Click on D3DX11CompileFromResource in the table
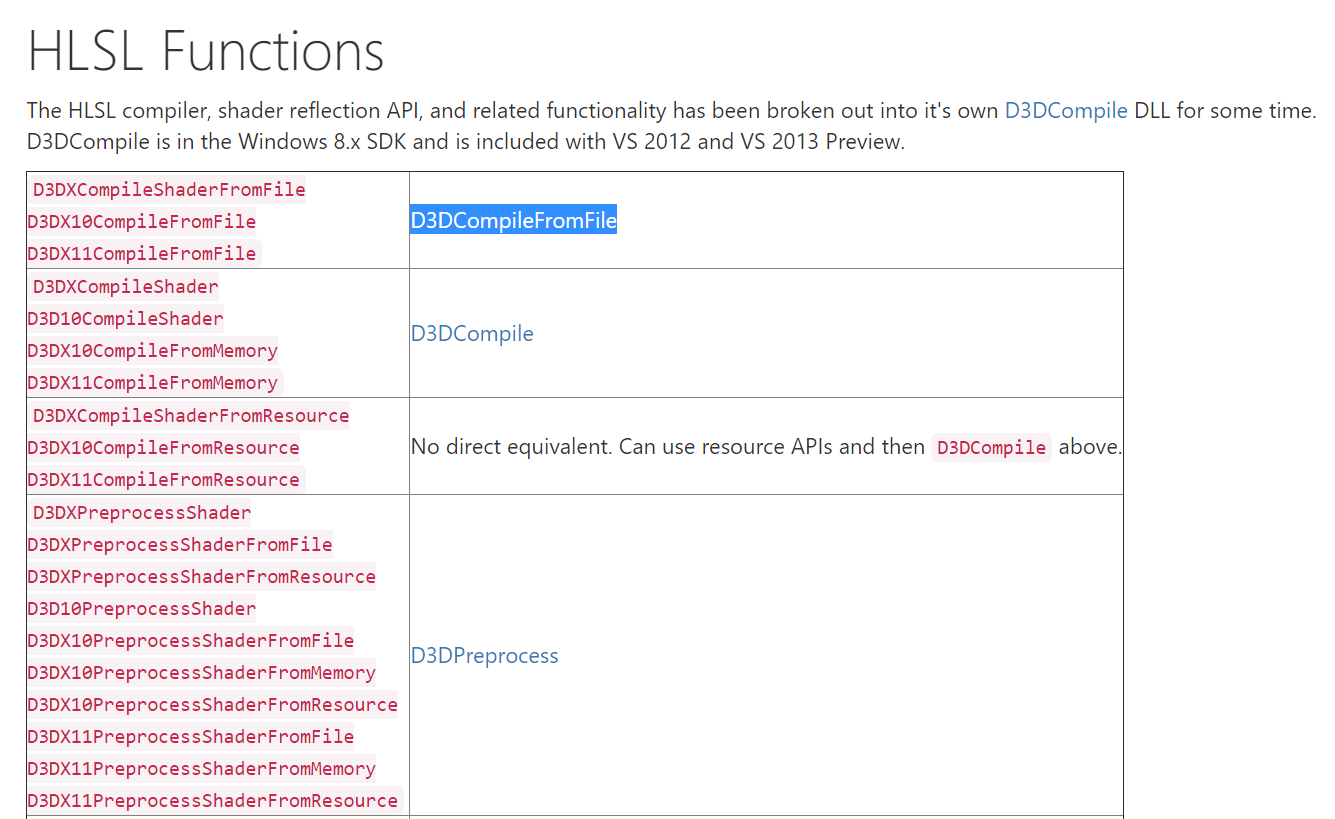 pos(164,480)
